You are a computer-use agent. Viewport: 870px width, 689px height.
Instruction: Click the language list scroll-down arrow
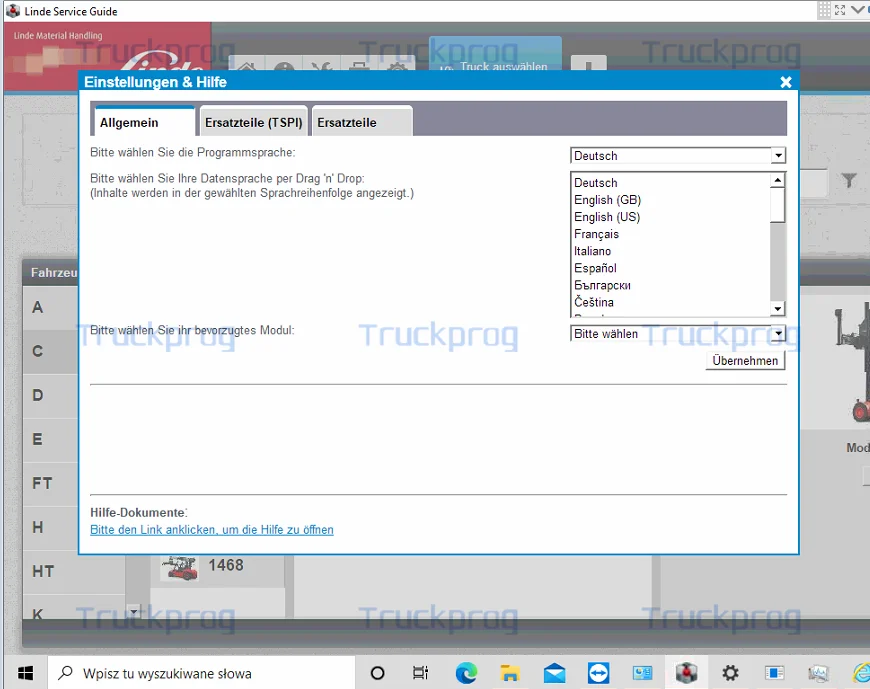778,308
